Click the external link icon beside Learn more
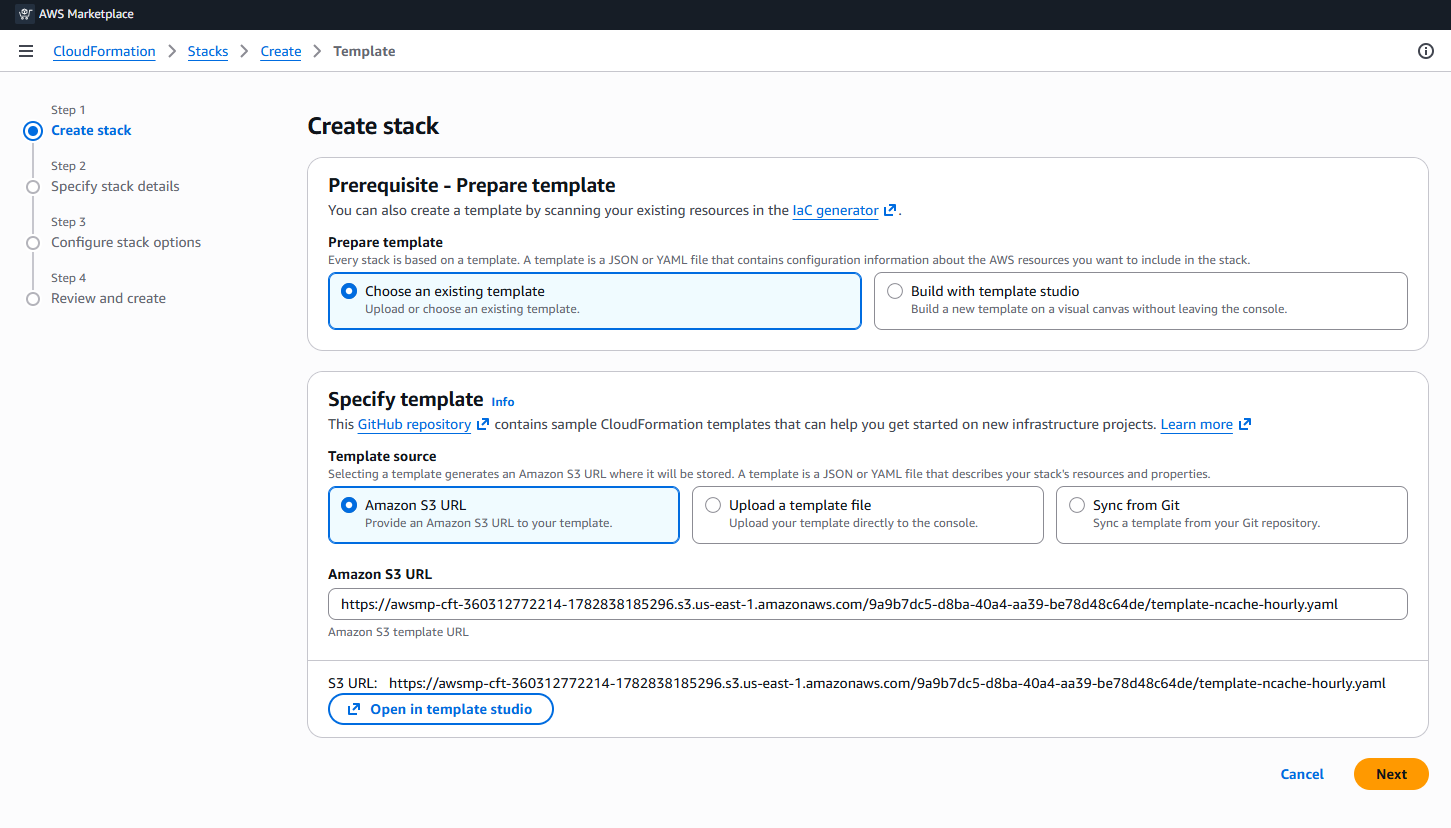The width and height of the screenshot is (1451, 828). [x=1245, y=425]
